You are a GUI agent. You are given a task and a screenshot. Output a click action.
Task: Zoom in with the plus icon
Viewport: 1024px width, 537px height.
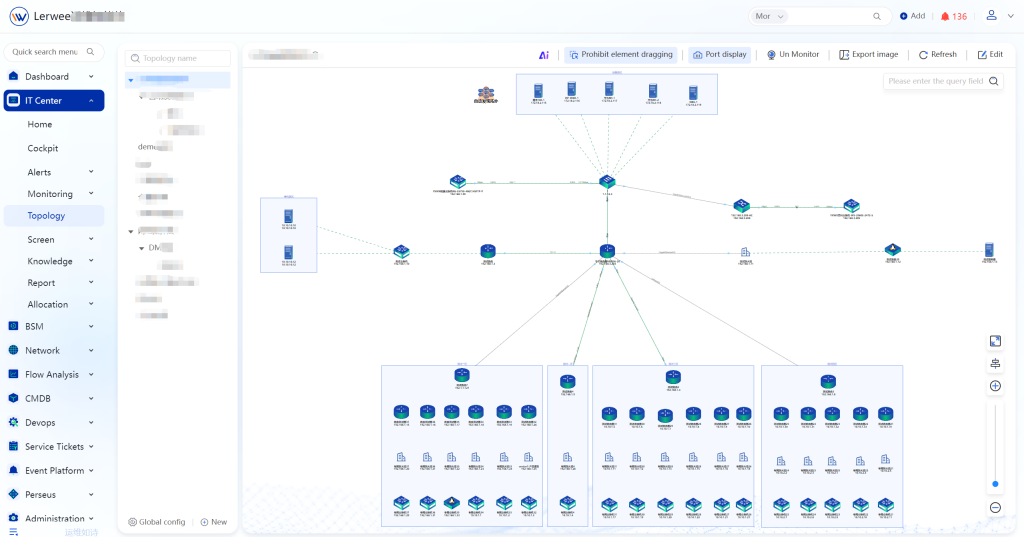tap(995, 386)
